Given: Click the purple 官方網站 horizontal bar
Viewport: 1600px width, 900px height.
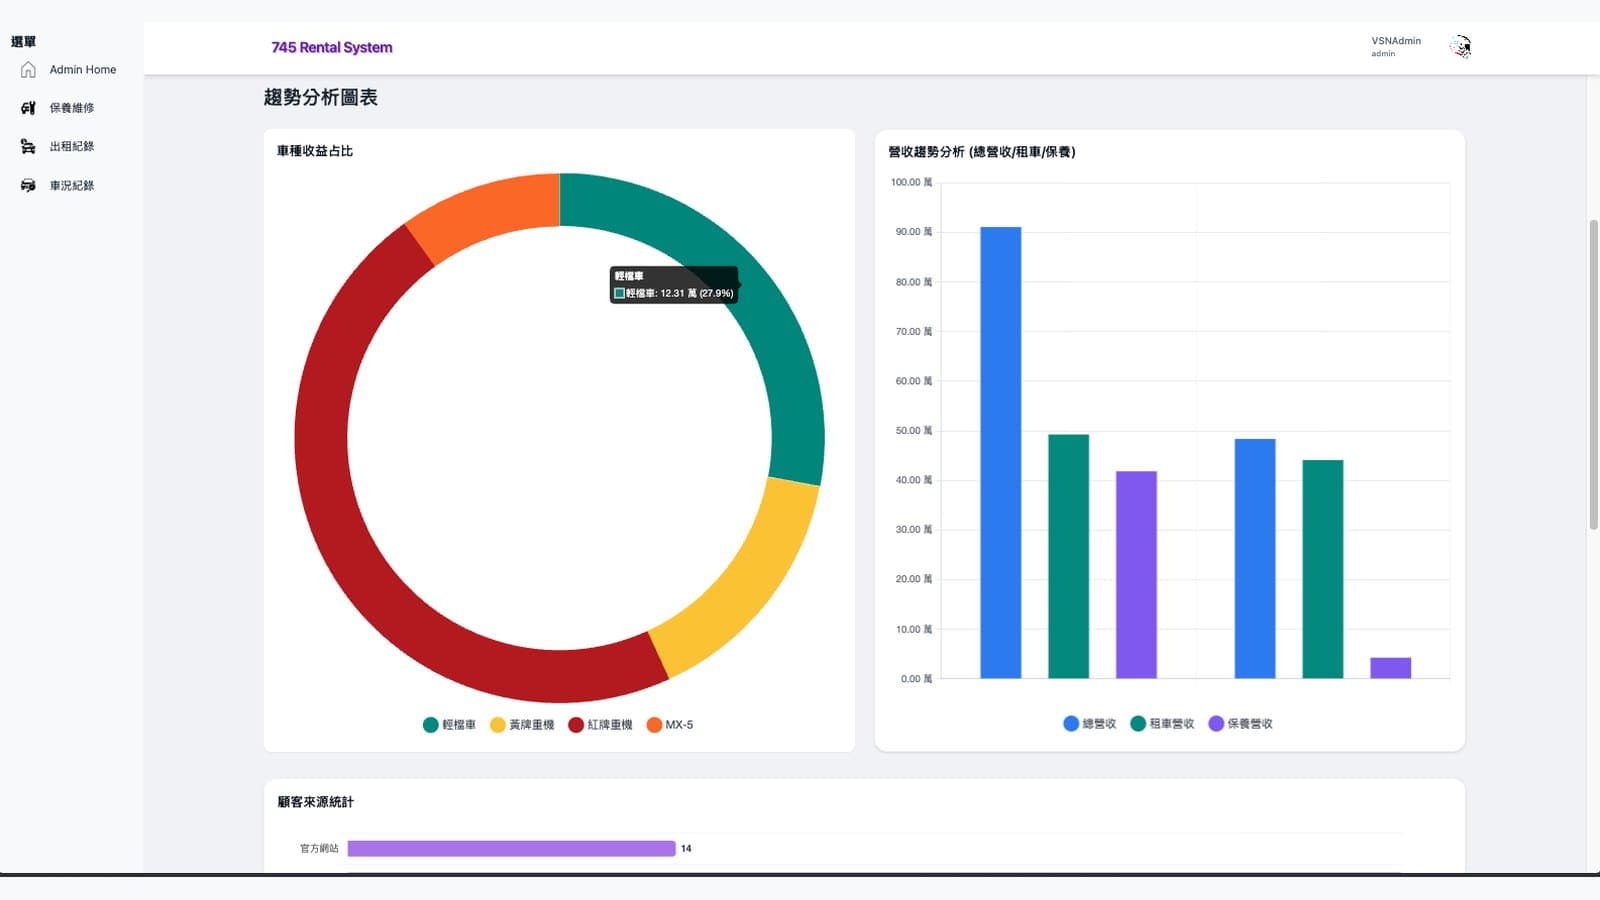Looking at the screenshot, I should (x=511, y=849).
